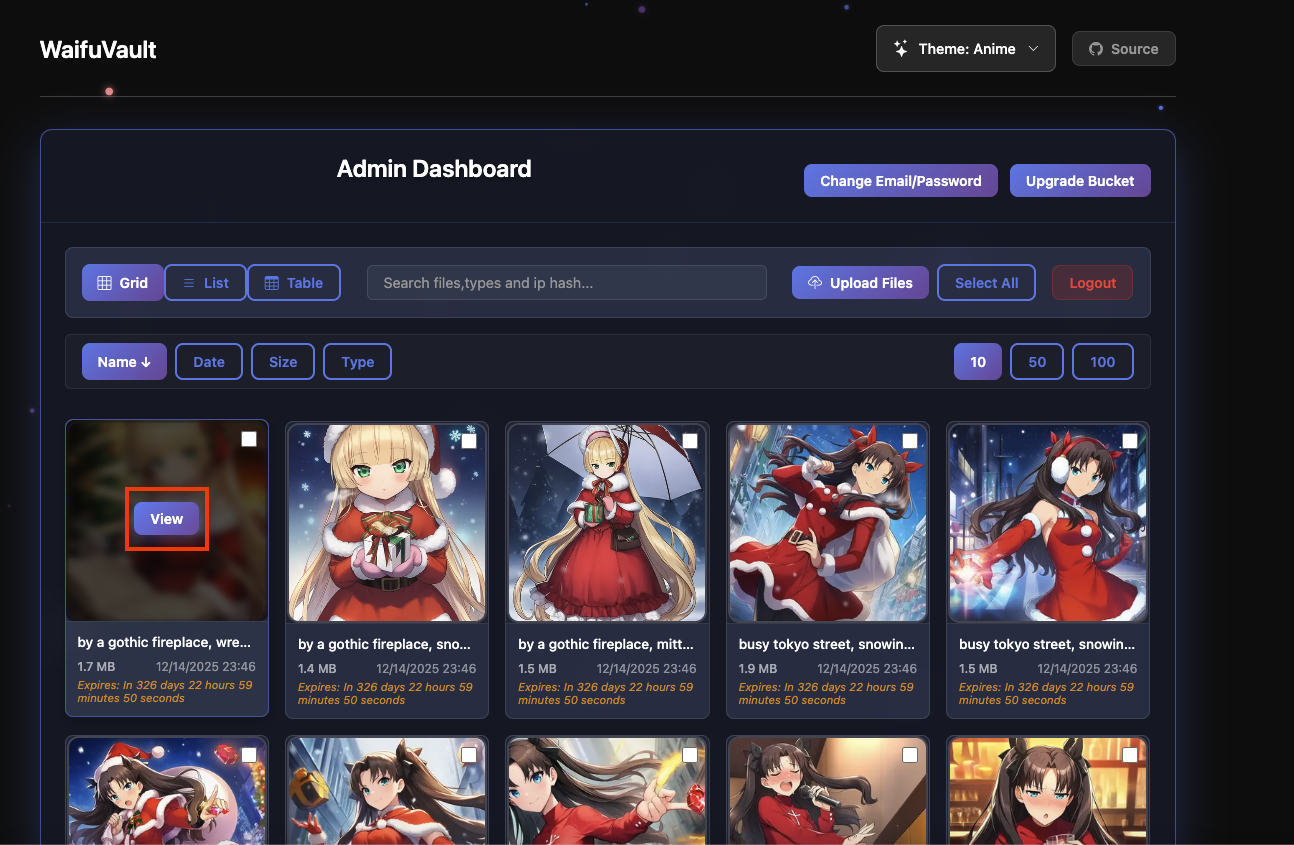Image resolution: width=1294 pixels, height=845 pixels.
Task: Show 50 items per page
Action: tap(1037, 362)
